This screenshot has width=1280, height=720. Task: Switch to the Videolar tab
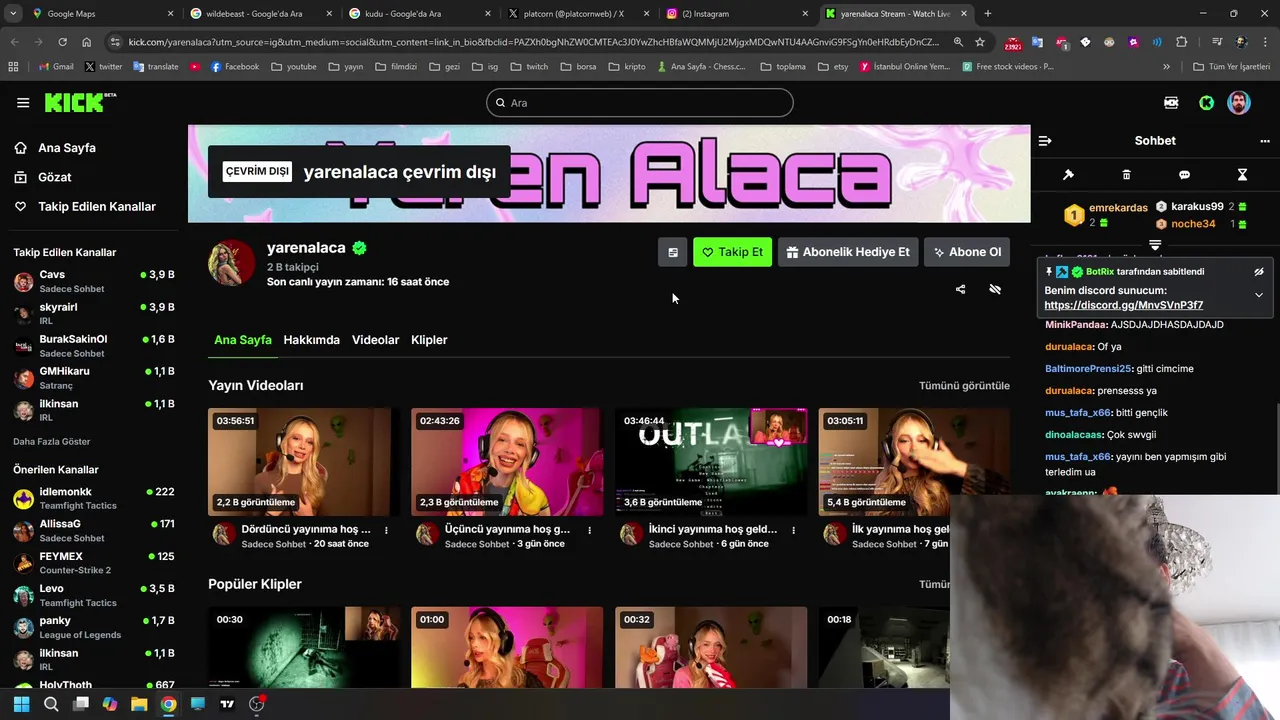click(375, 340)
